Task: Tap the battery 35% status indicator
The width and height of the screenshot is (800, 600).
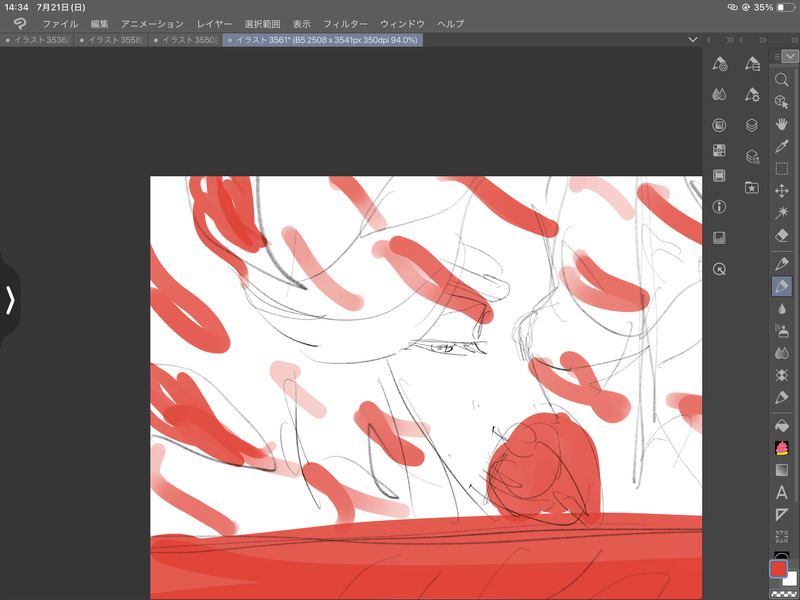Action: (774, 7)
